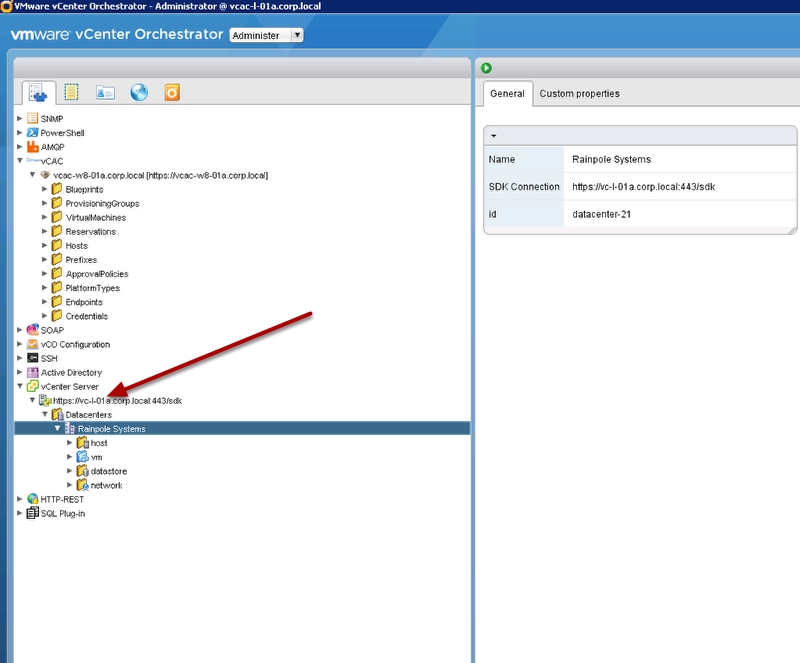Click the SQL Plug-in icon
The width and height of the screenshot is (800, 663).
point(32,513)
